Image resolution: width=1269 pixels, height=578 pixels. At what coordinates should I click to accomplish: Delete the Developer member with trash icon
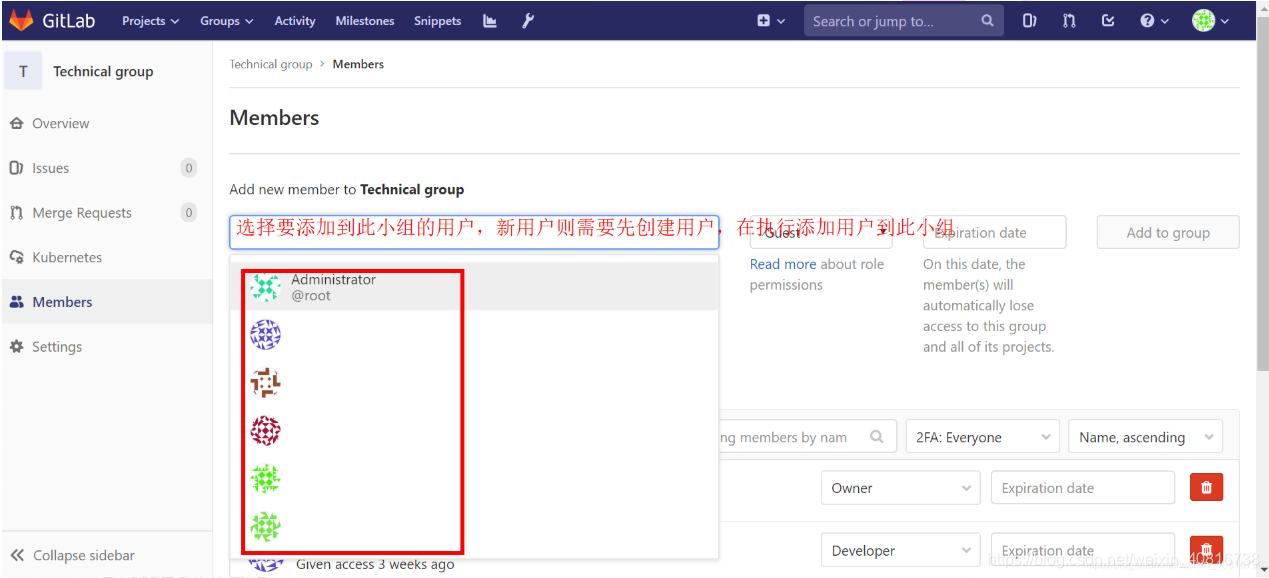tap(1206, 550)
